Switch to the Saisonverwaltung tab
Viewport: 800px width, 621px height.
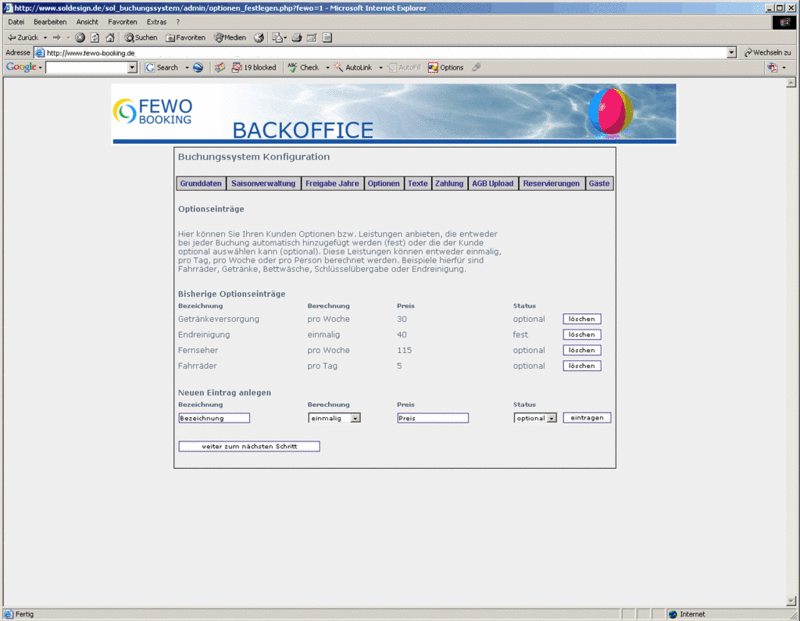pos(263,184)
